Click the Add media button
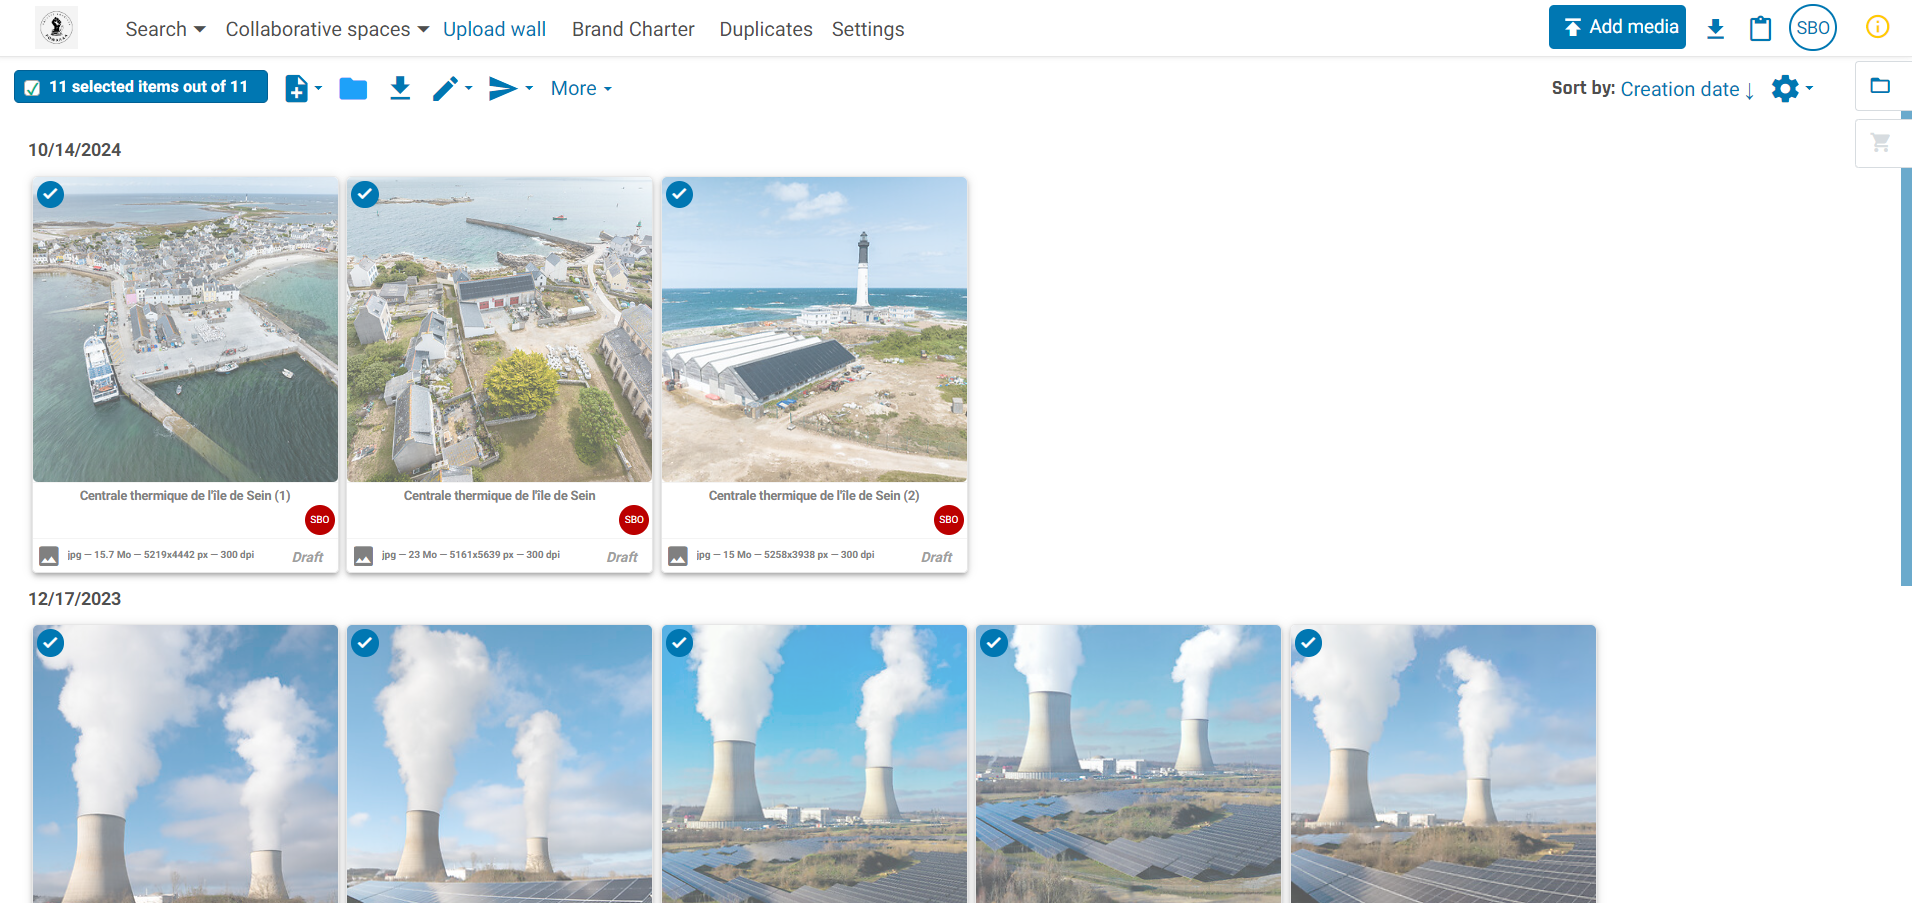The width and height of the screenshot is (1912, 903). [1617, 27]
